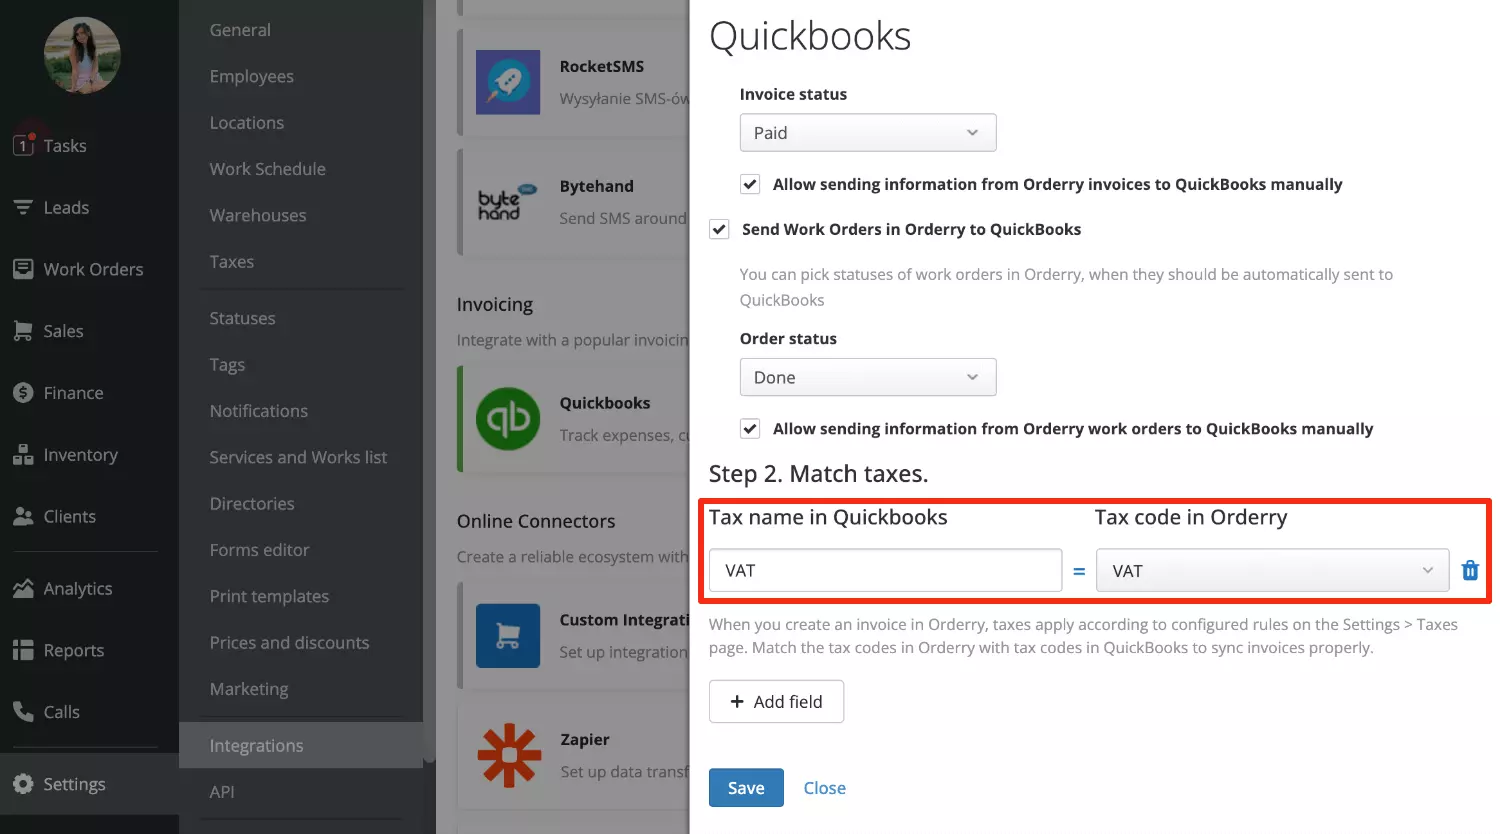This screenshot has width=1500, height=834.
Task: Click the RocketSMS rocket logo
Action: 508,82
